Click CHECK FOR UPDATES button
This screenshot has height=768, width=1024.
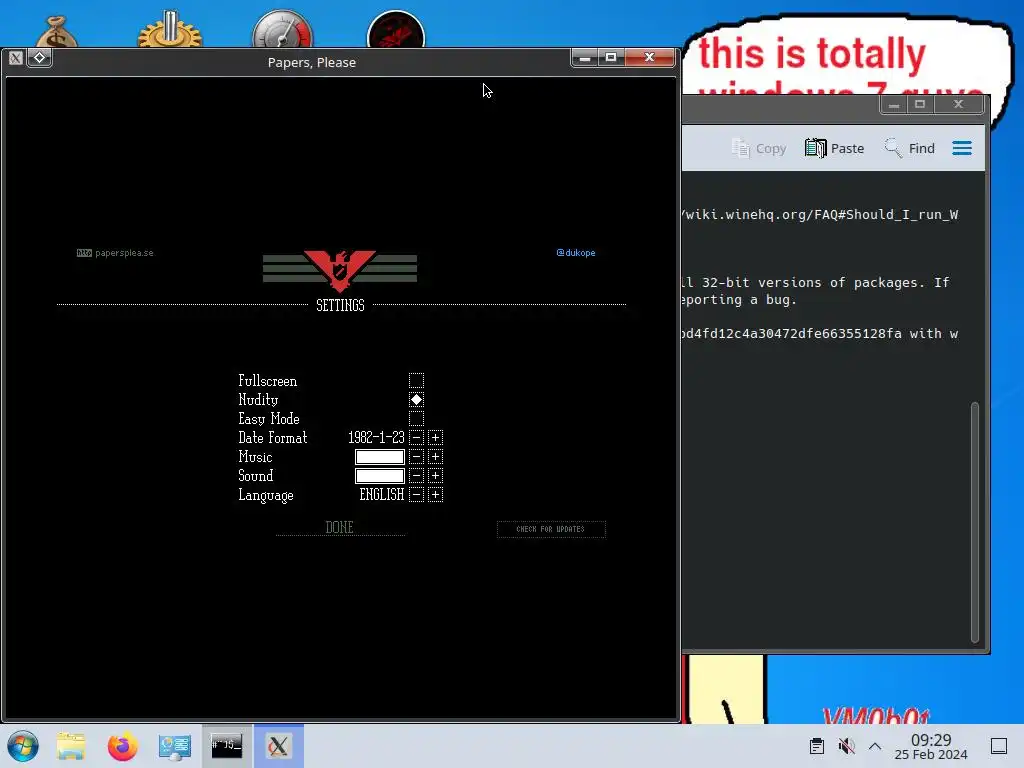coord(551,529)
